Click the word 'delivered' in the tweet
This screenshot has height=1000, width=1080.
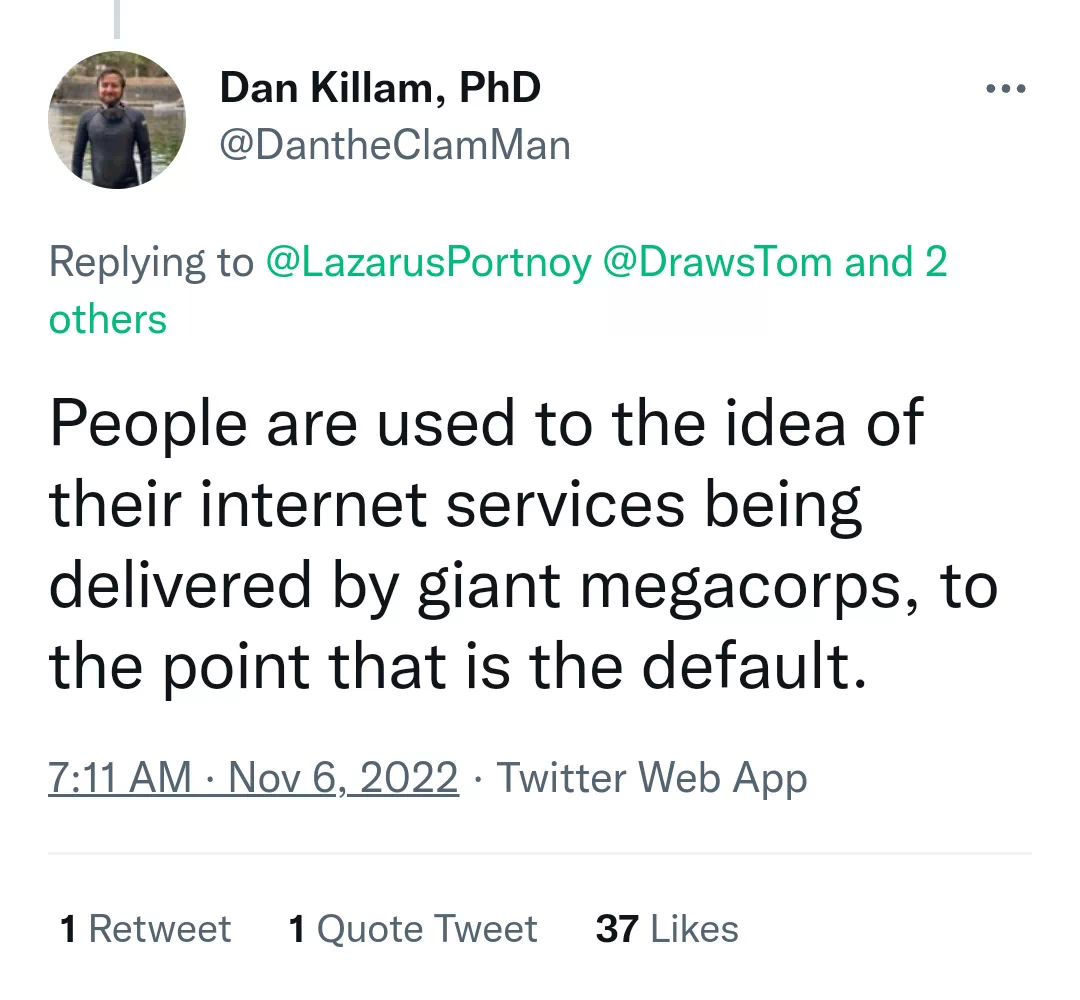pyautogui.click(x=180, y=585)
